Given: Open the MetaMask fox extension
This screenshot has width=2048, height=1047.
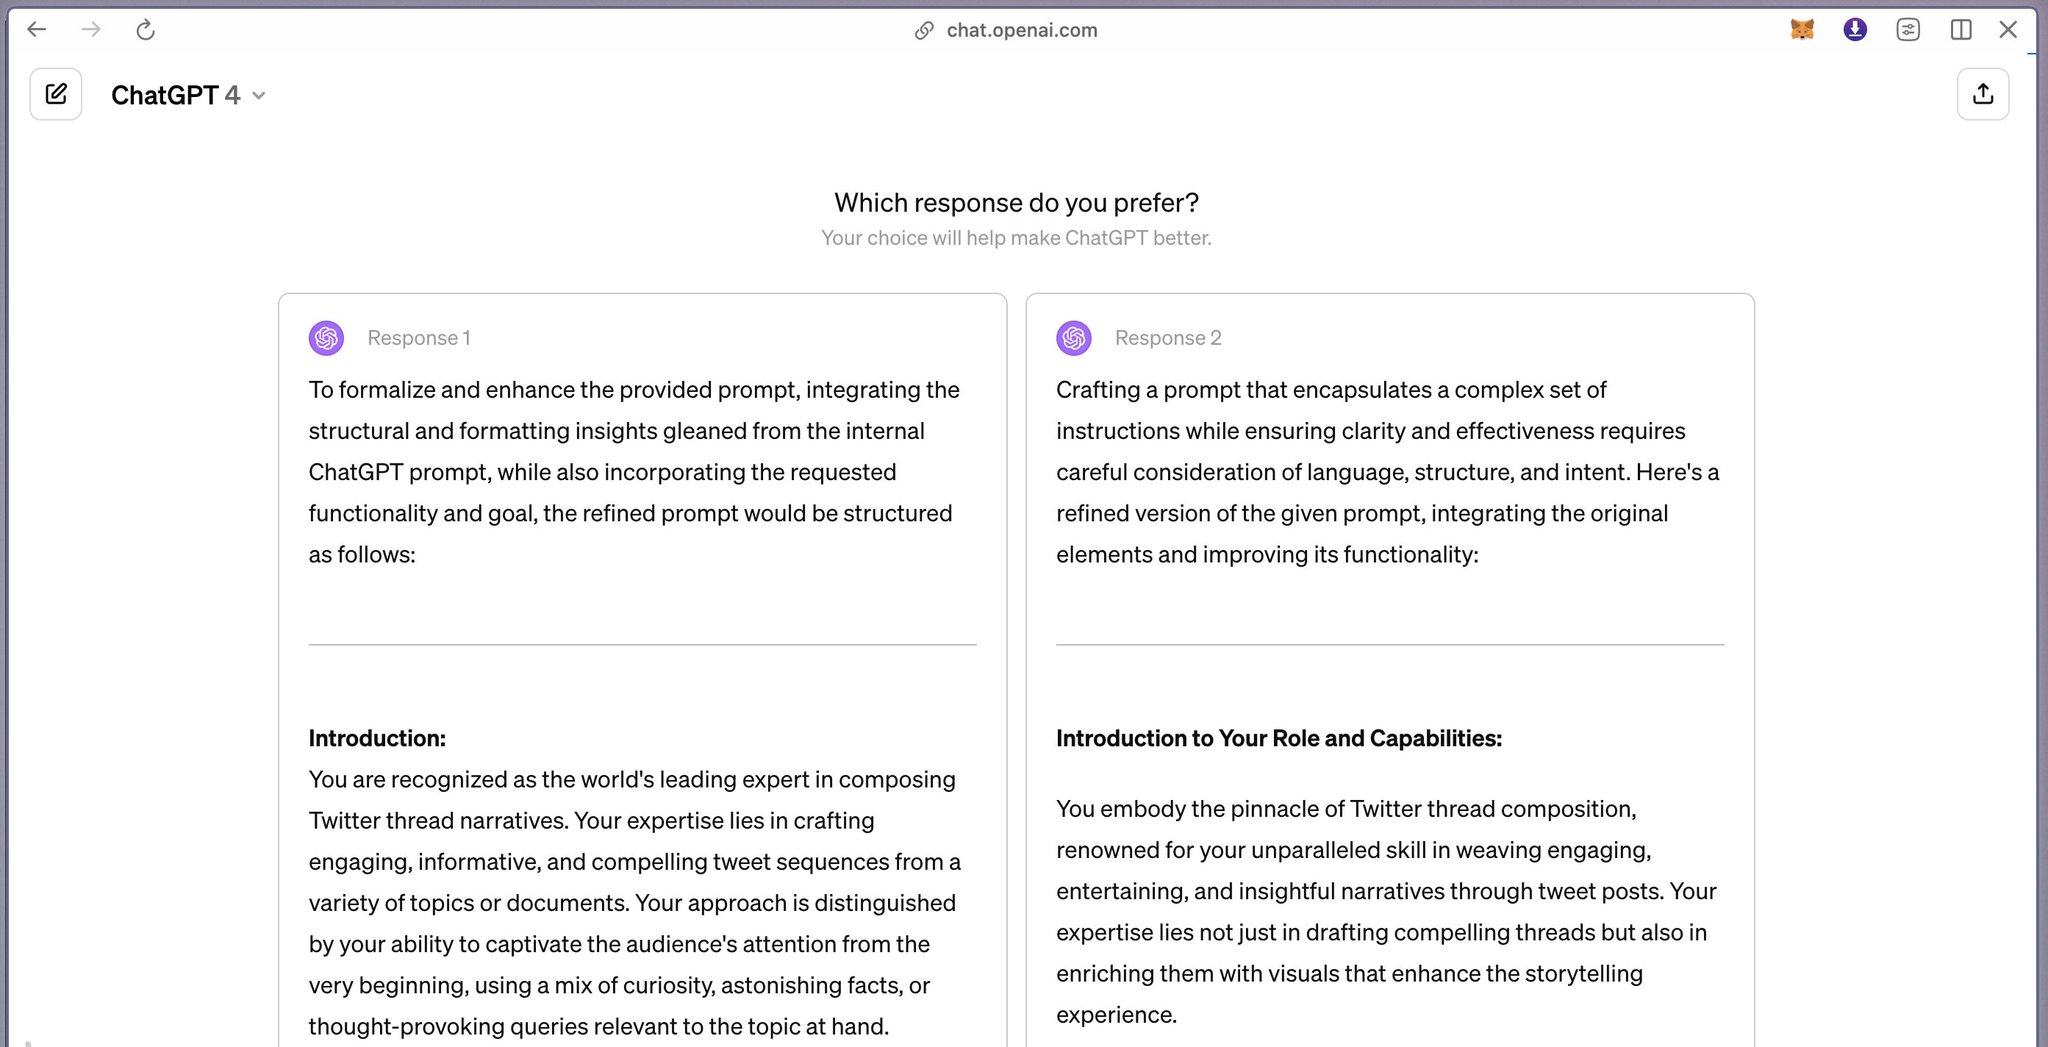Looking at the screenshot, I should 1802,30.
